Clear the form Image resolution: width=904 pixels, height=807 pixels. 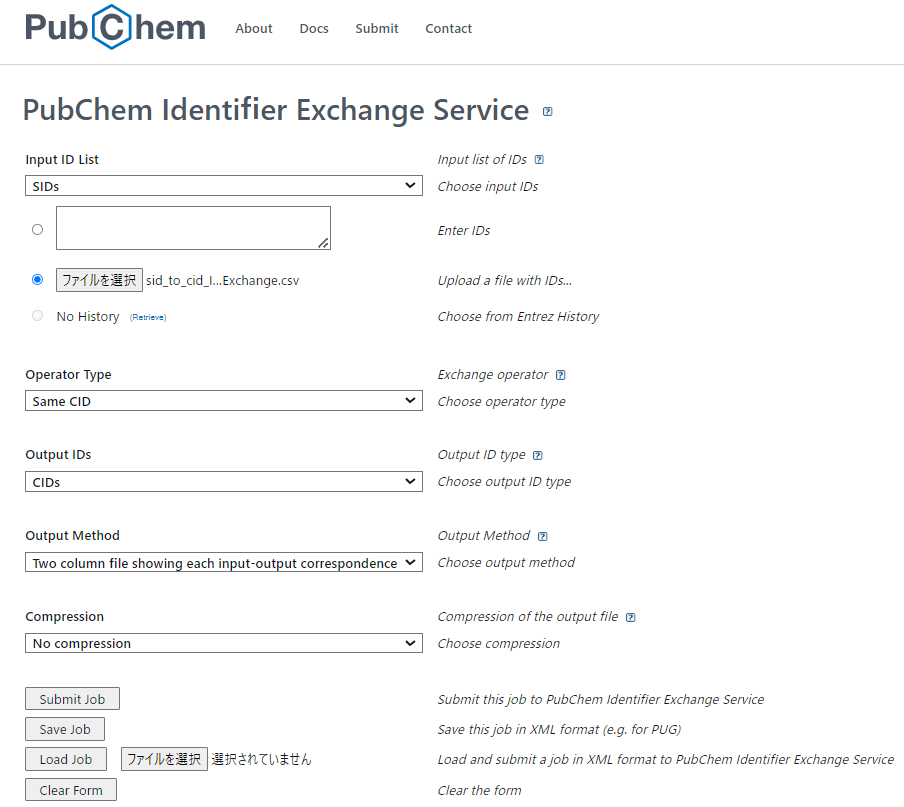(70, 789)
